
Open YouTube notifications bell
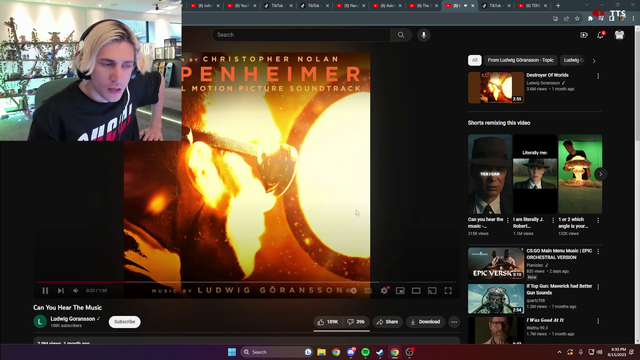(600, 35)
